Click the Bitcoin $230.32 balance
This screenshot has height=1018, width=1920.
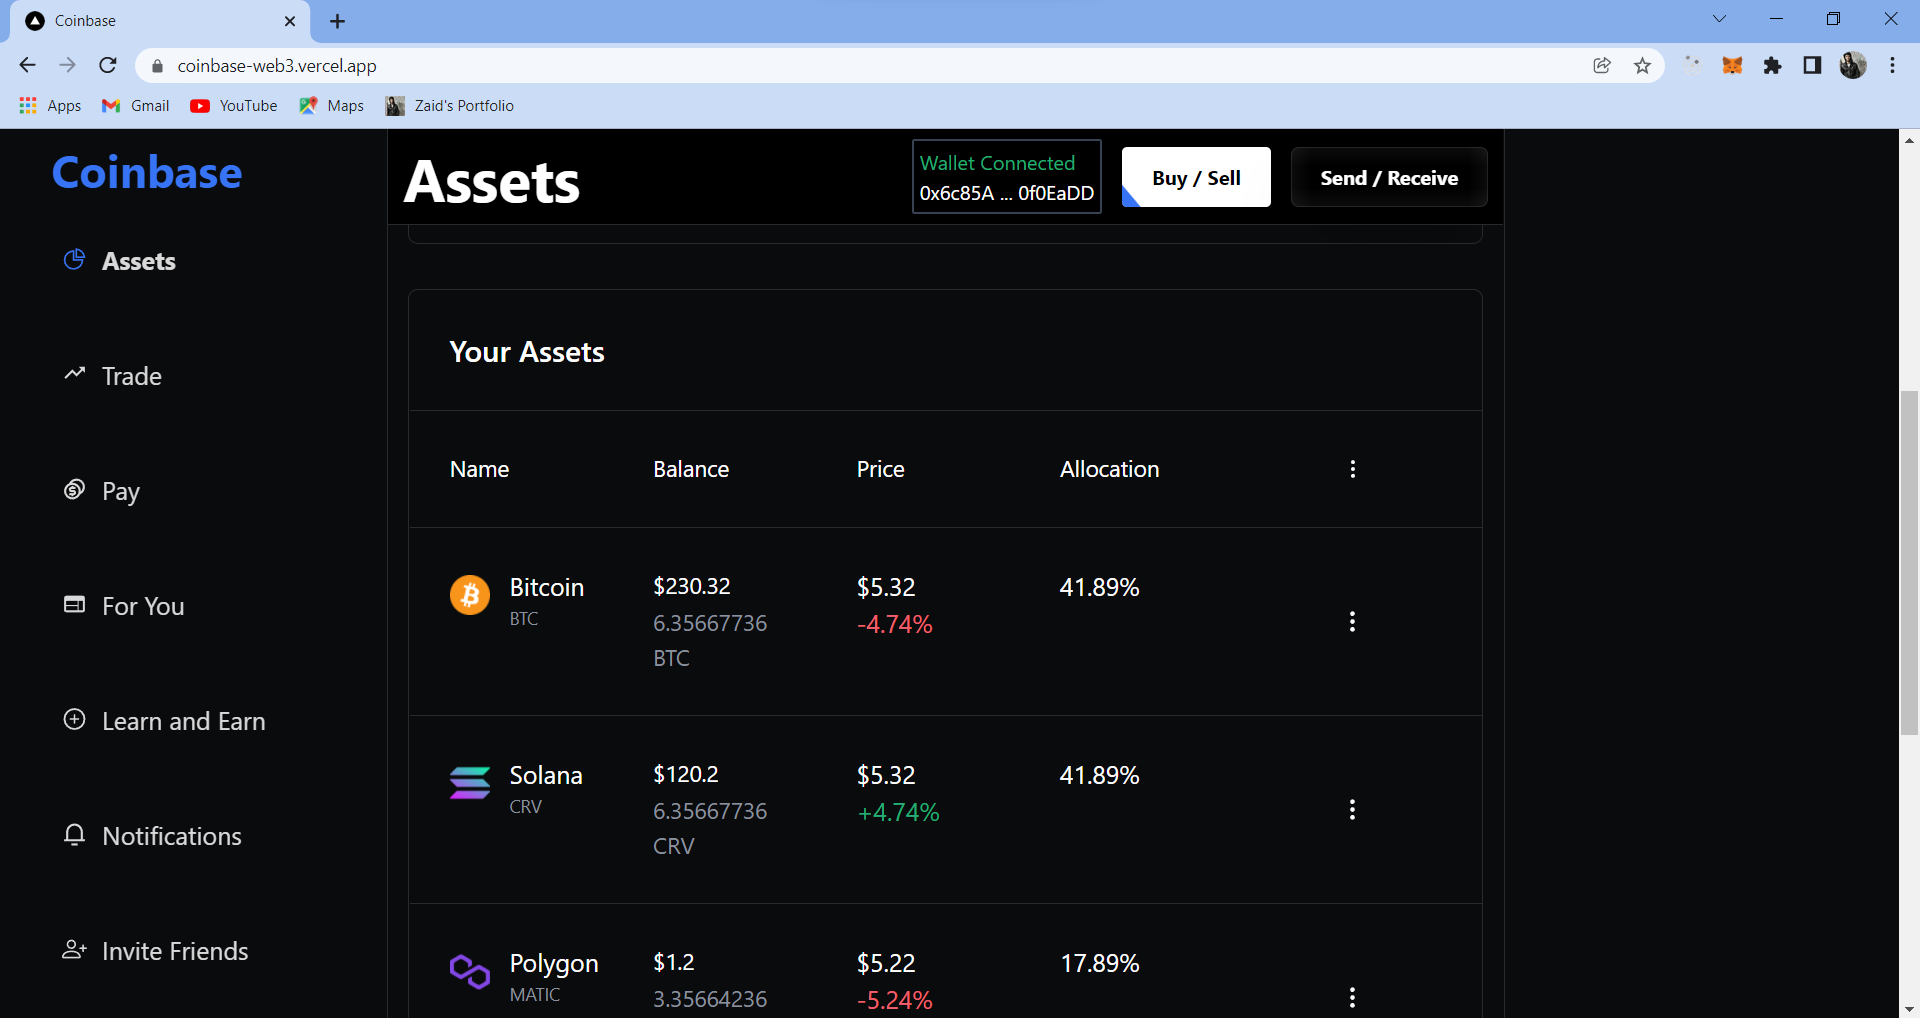click(x=692, y=586)
